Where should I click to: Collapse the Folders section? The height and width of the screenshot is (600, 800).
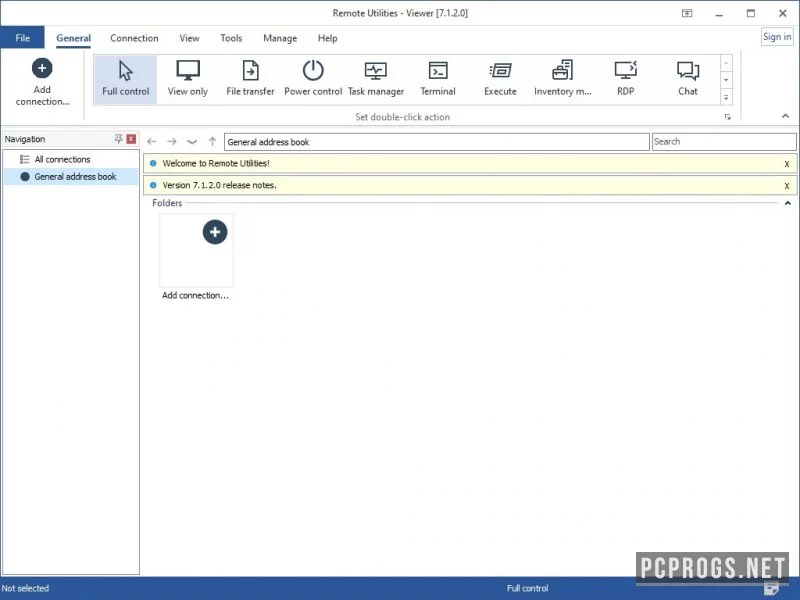tap(788, 203)
